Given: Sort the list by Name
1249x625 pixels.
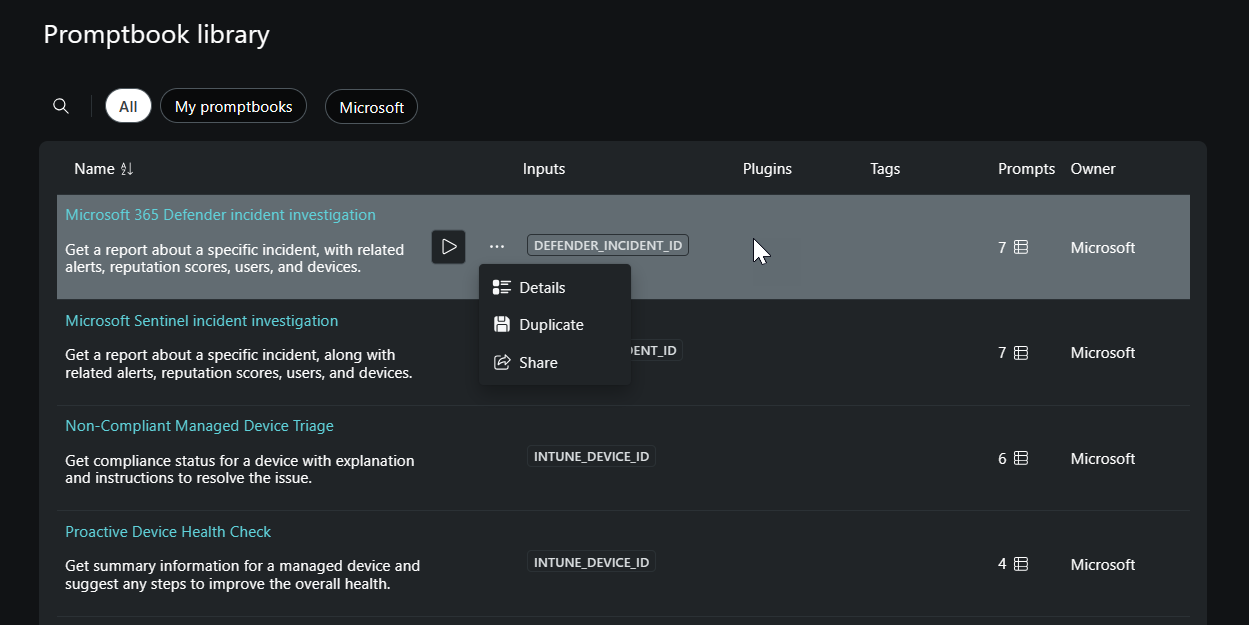Looking at the screenshot, I should (127, 169).
